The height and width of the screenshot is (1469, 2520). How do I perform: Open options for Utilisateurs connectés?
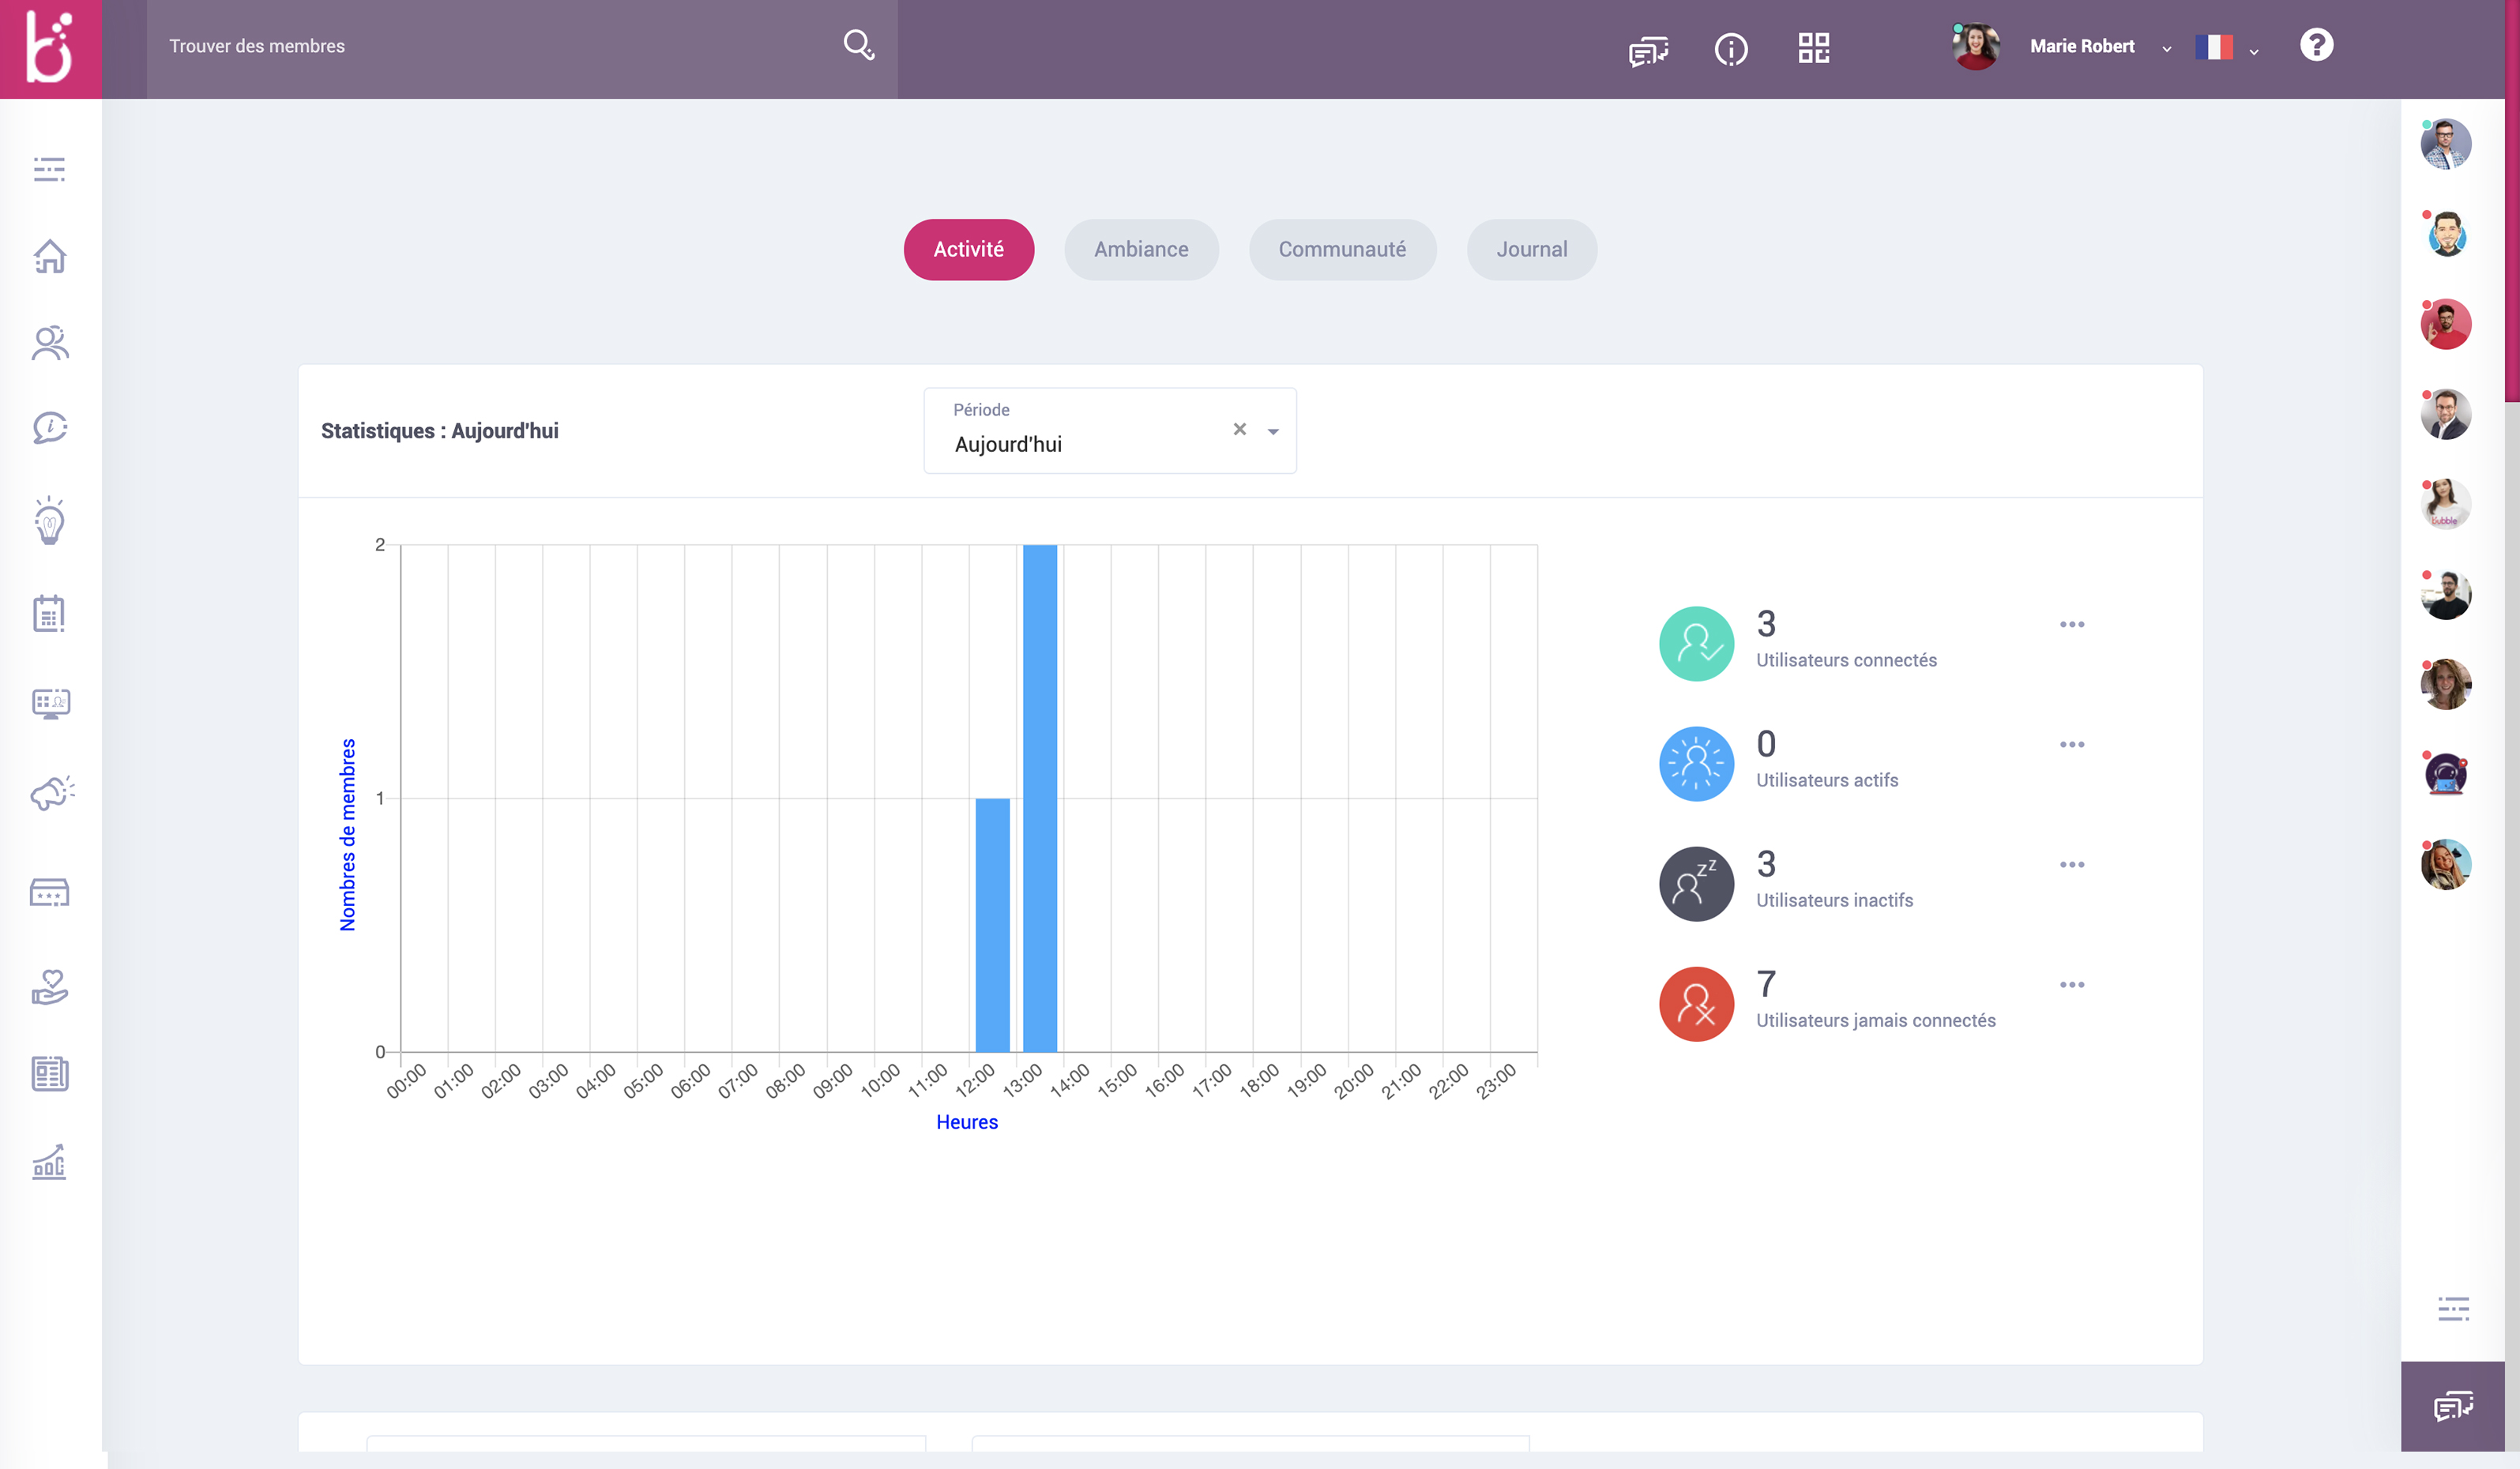(2072, 624)
